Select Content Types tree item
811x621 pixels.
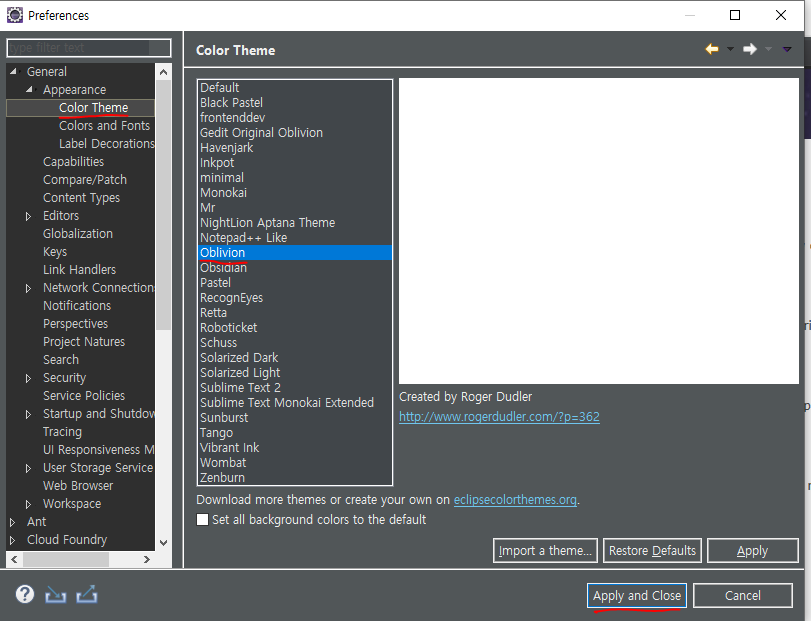[81, 198]
